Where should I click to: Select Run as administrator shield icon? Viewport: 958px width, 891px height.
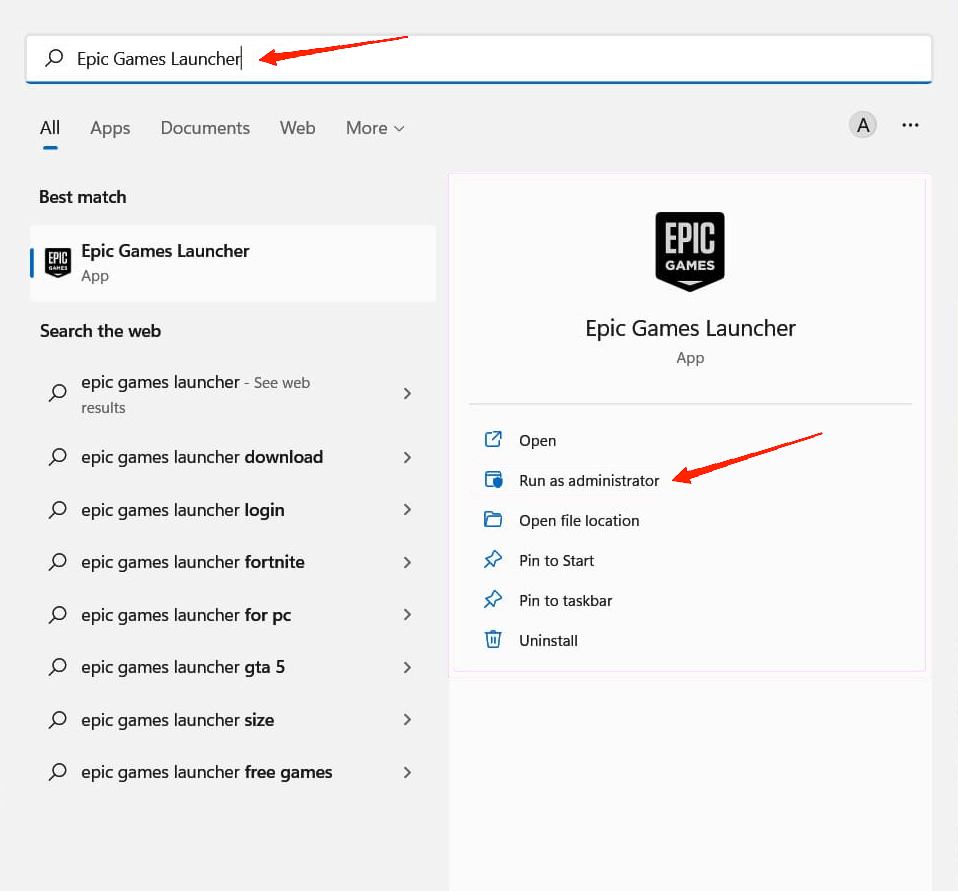click(x=493, y=480)
